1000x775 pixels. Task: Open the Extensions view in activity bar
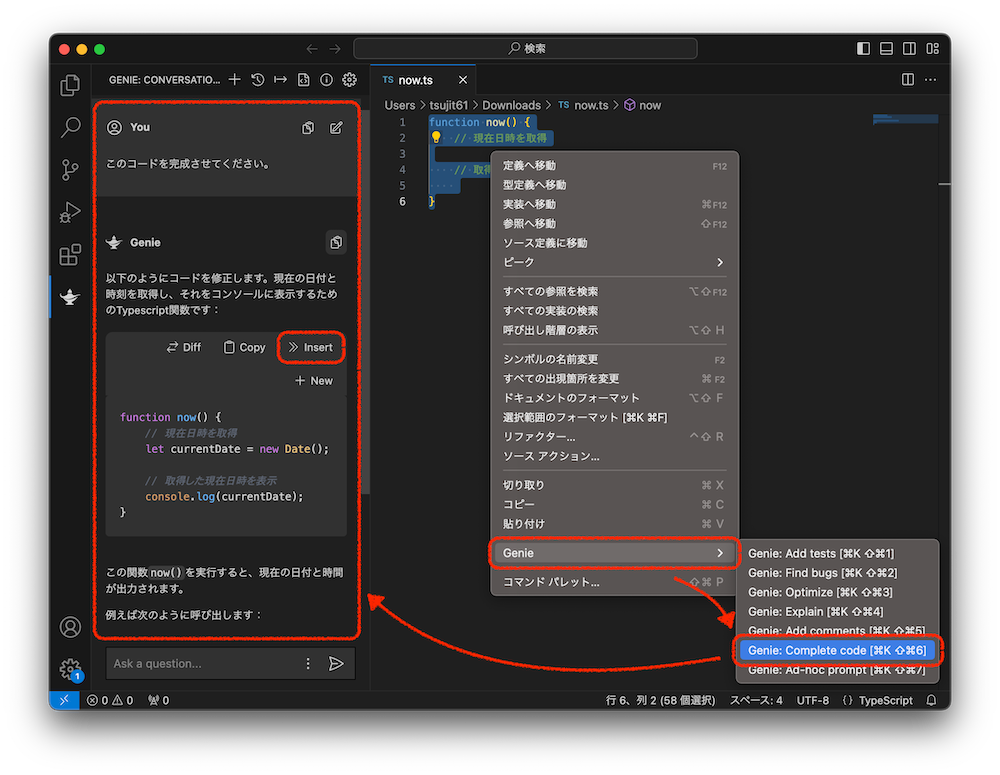tap(70, 255)
